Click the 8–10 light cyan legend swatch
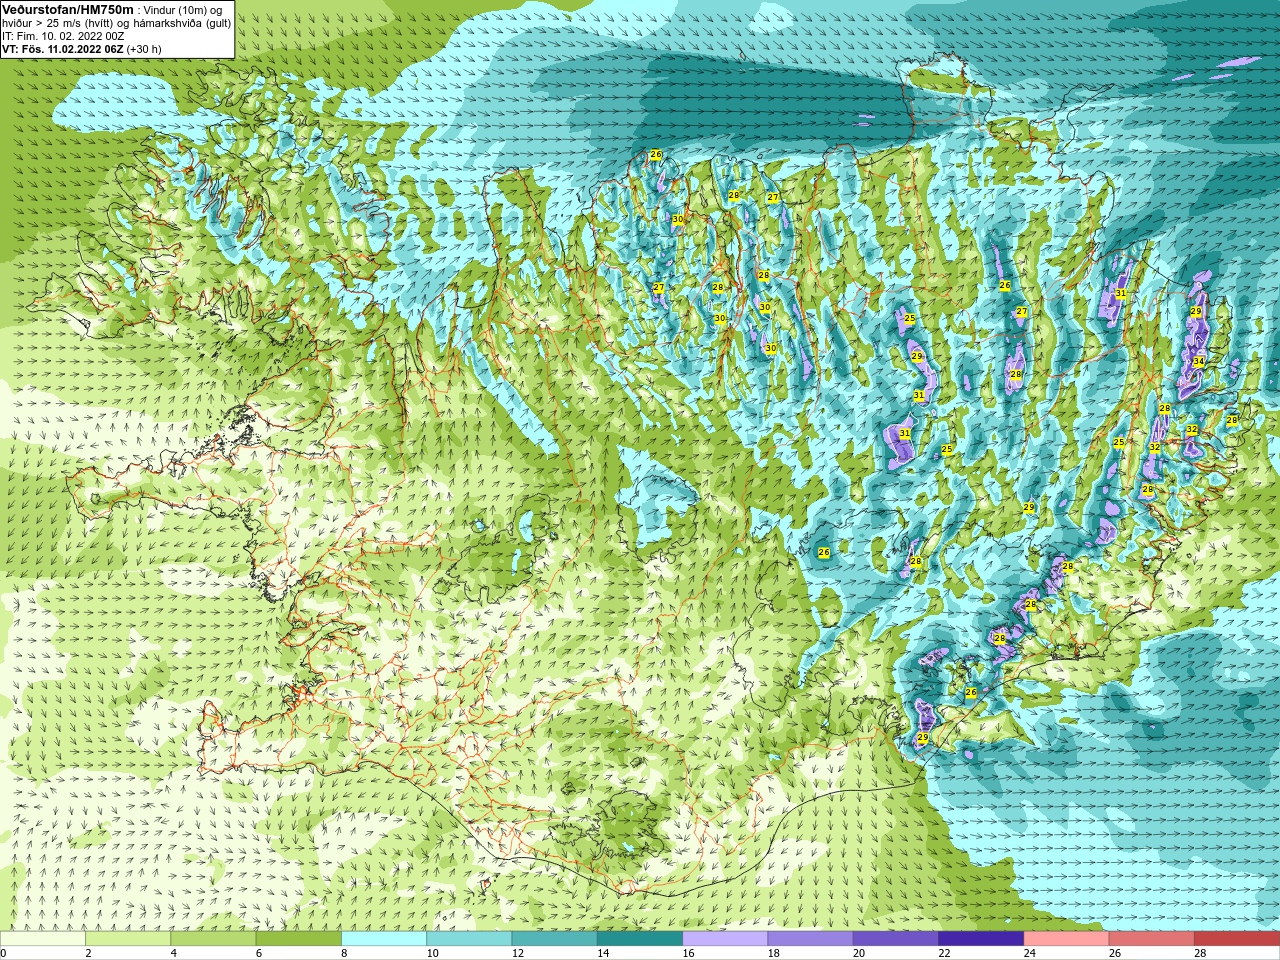 pos(384,939)
